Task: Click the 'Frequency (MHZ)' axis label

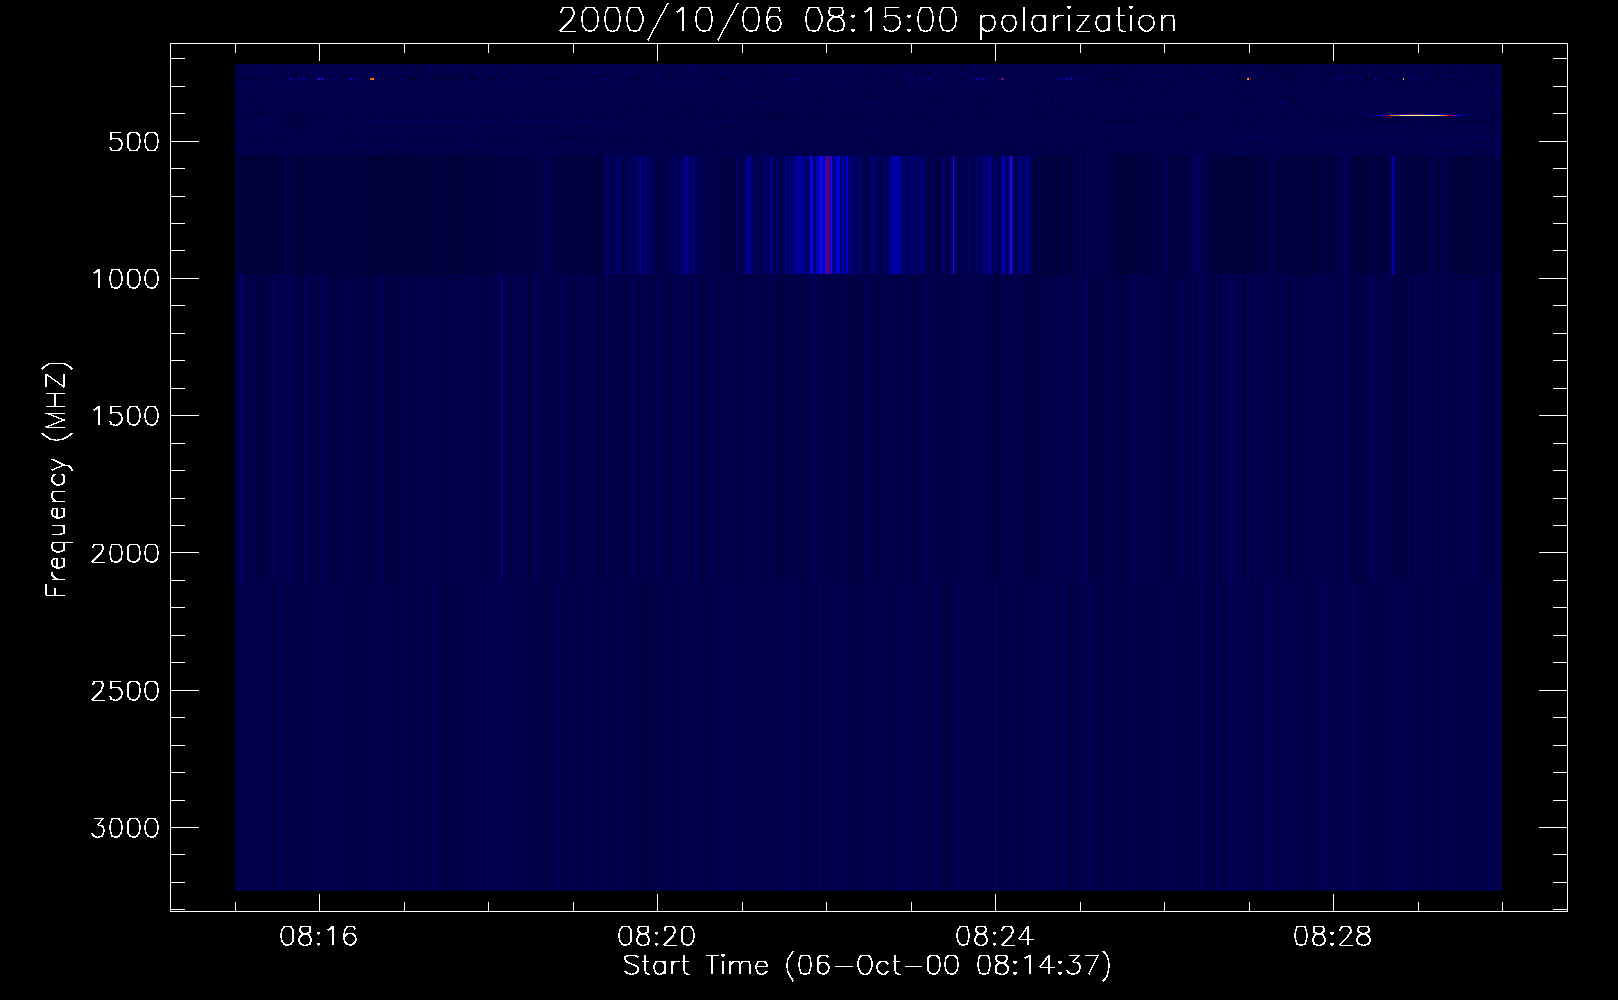Action: (58, 480)
